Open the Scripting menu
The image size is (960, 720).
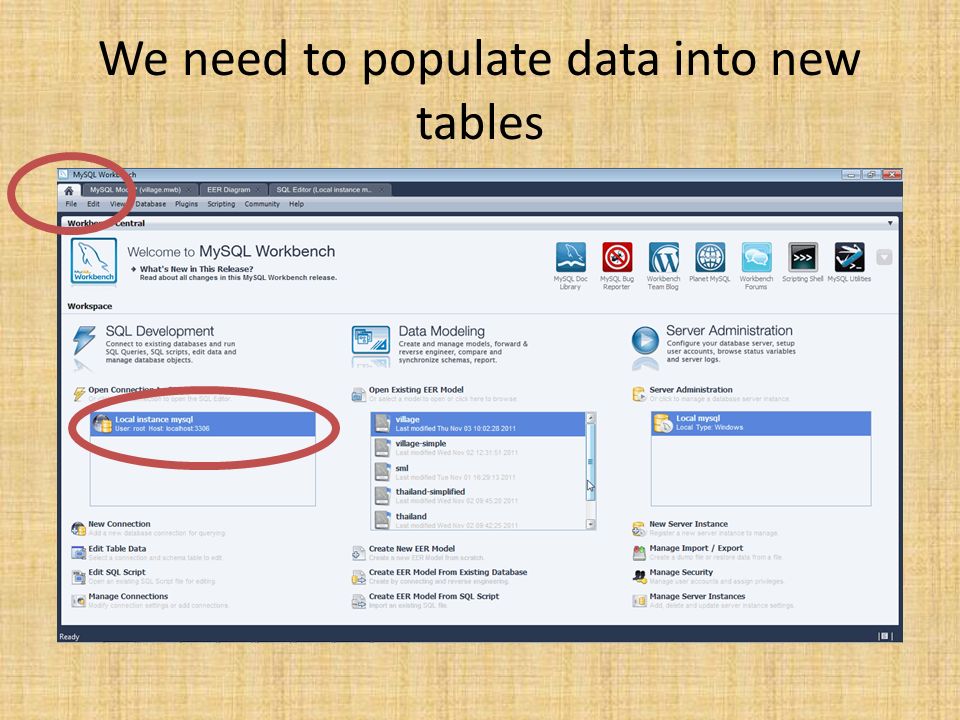coord(221,204)
